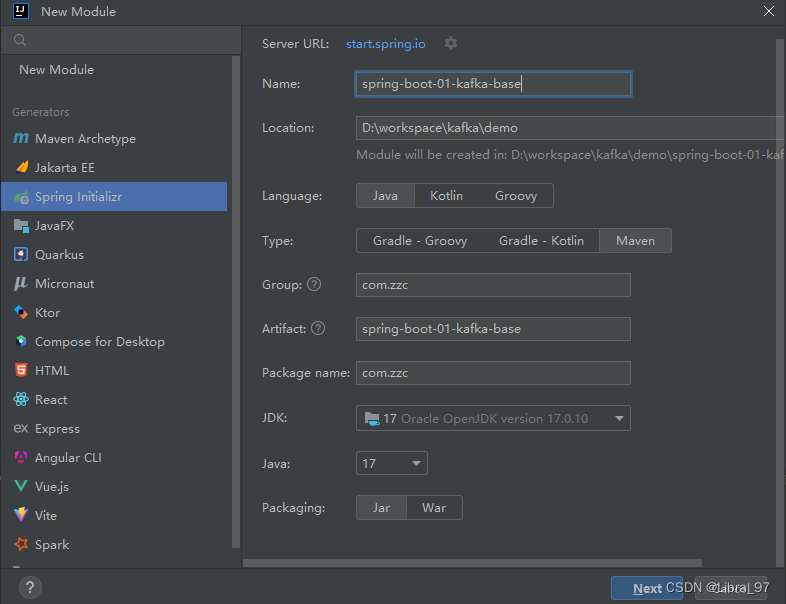The width and height of the screenshot is (786, 604).
Task: Click the Vite icon
Action: coord(21,515)
